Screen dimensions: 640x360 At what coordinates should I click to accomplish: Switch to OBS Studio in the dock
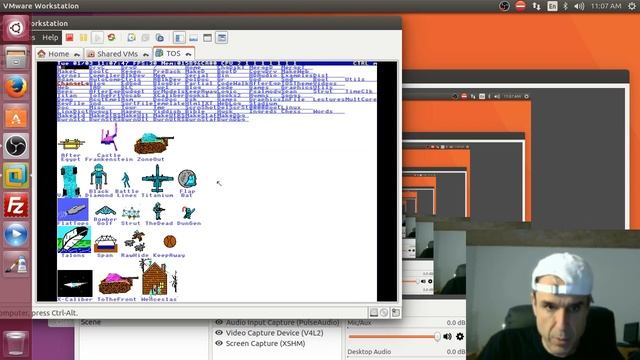16,146
